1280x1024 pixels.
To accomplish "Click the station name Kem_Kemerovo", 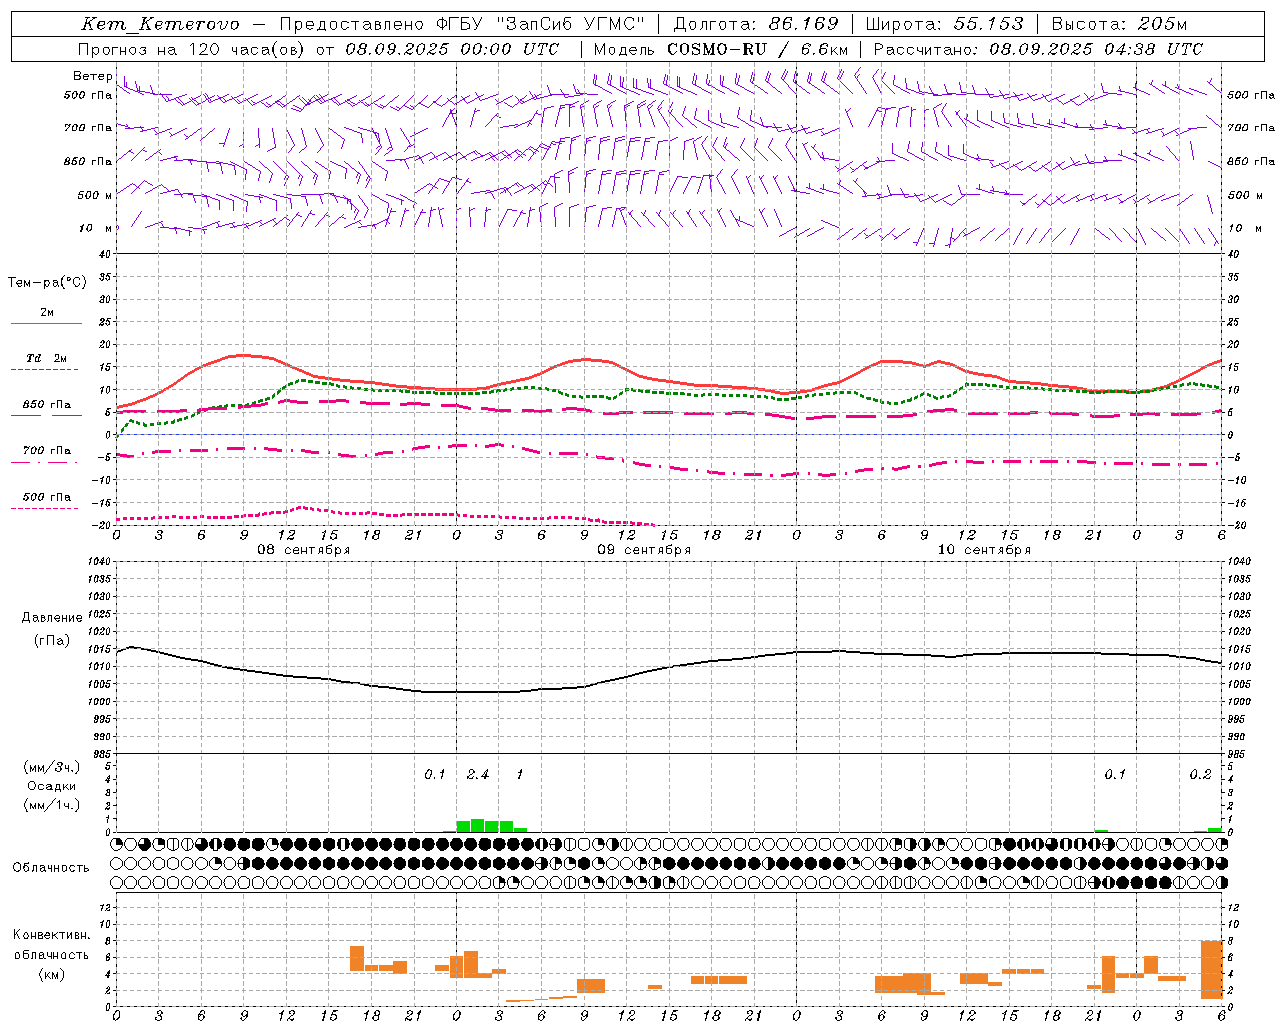I will click(x=161, y=24).
